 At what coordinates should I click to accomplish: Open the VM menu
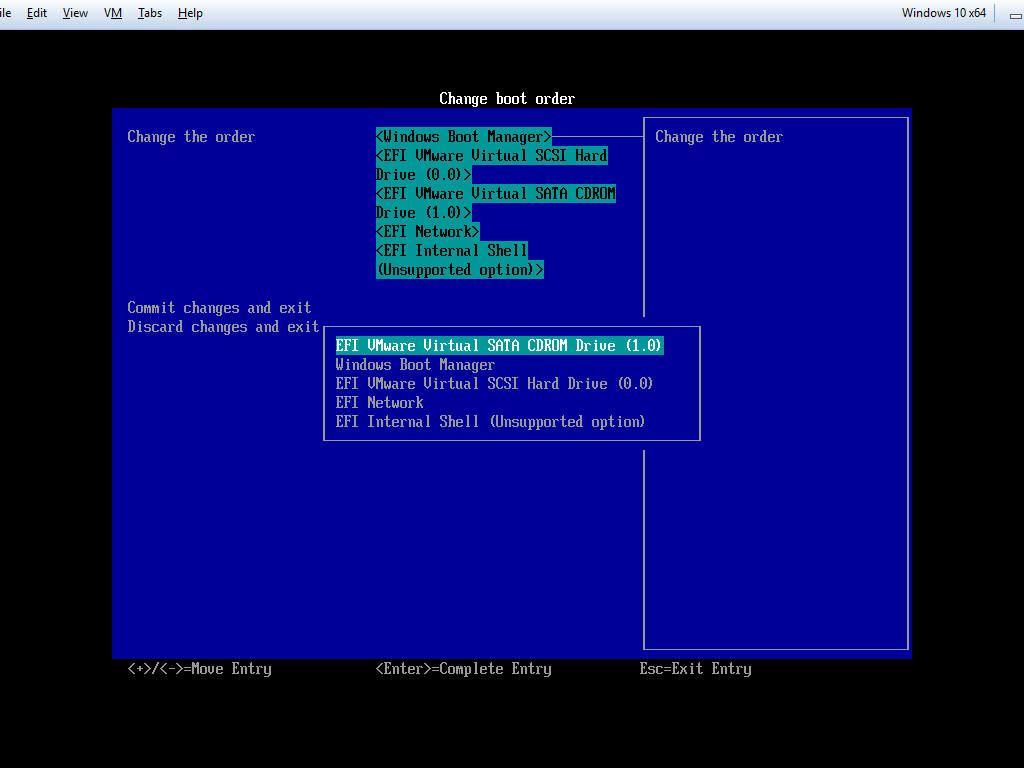click(x=113, y=13)
